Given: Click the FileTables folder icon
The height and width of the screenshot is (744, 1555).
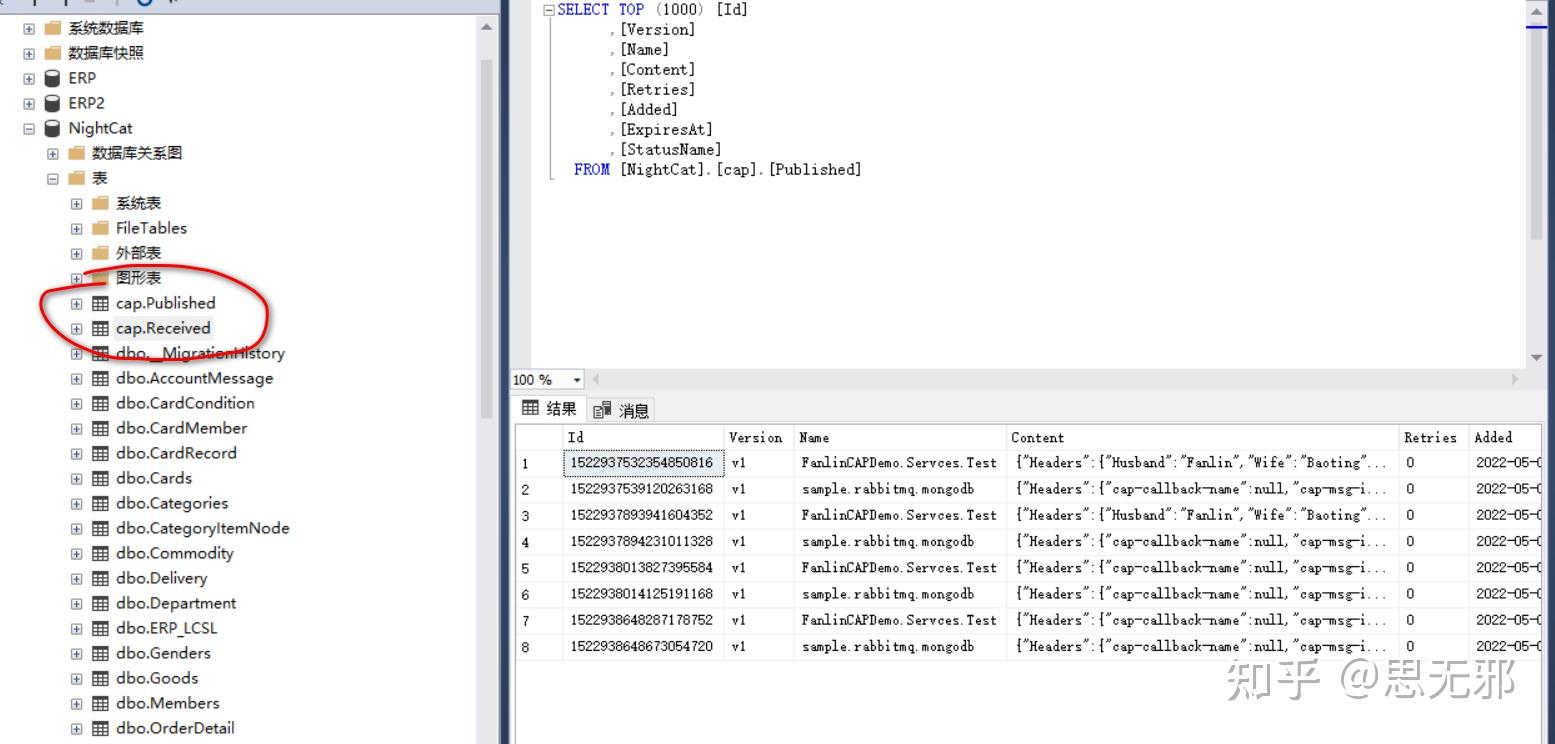Looking at the screenshot, I should [100, 228].
